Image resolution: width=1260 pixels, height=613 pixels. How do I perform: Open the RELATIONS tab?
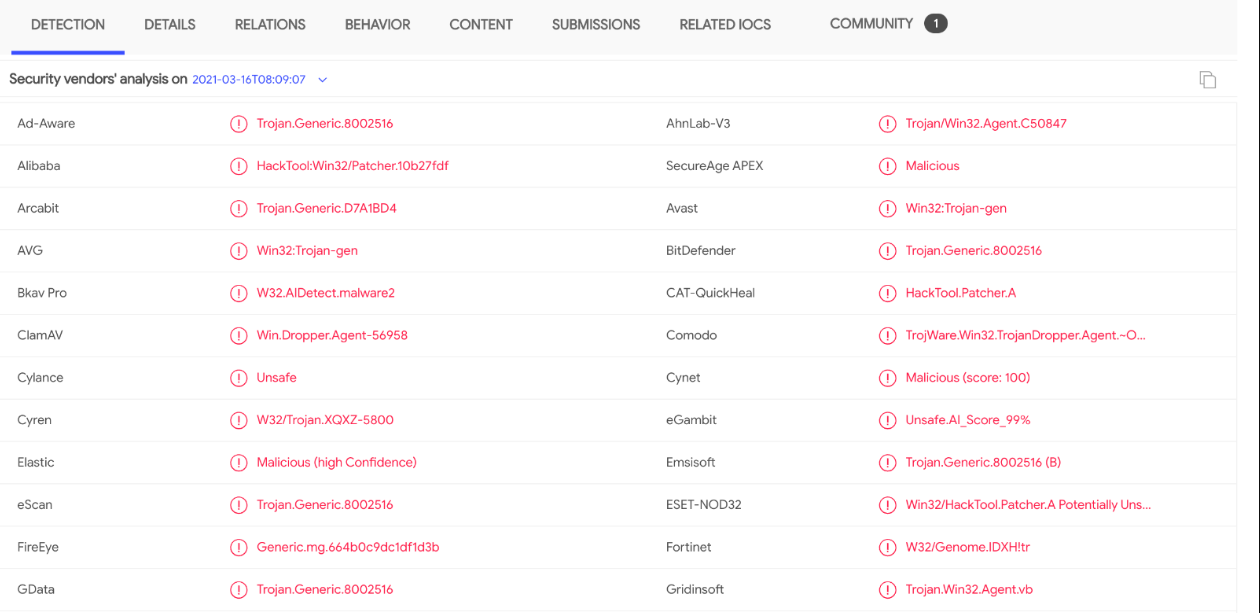[x=270, y=24]
